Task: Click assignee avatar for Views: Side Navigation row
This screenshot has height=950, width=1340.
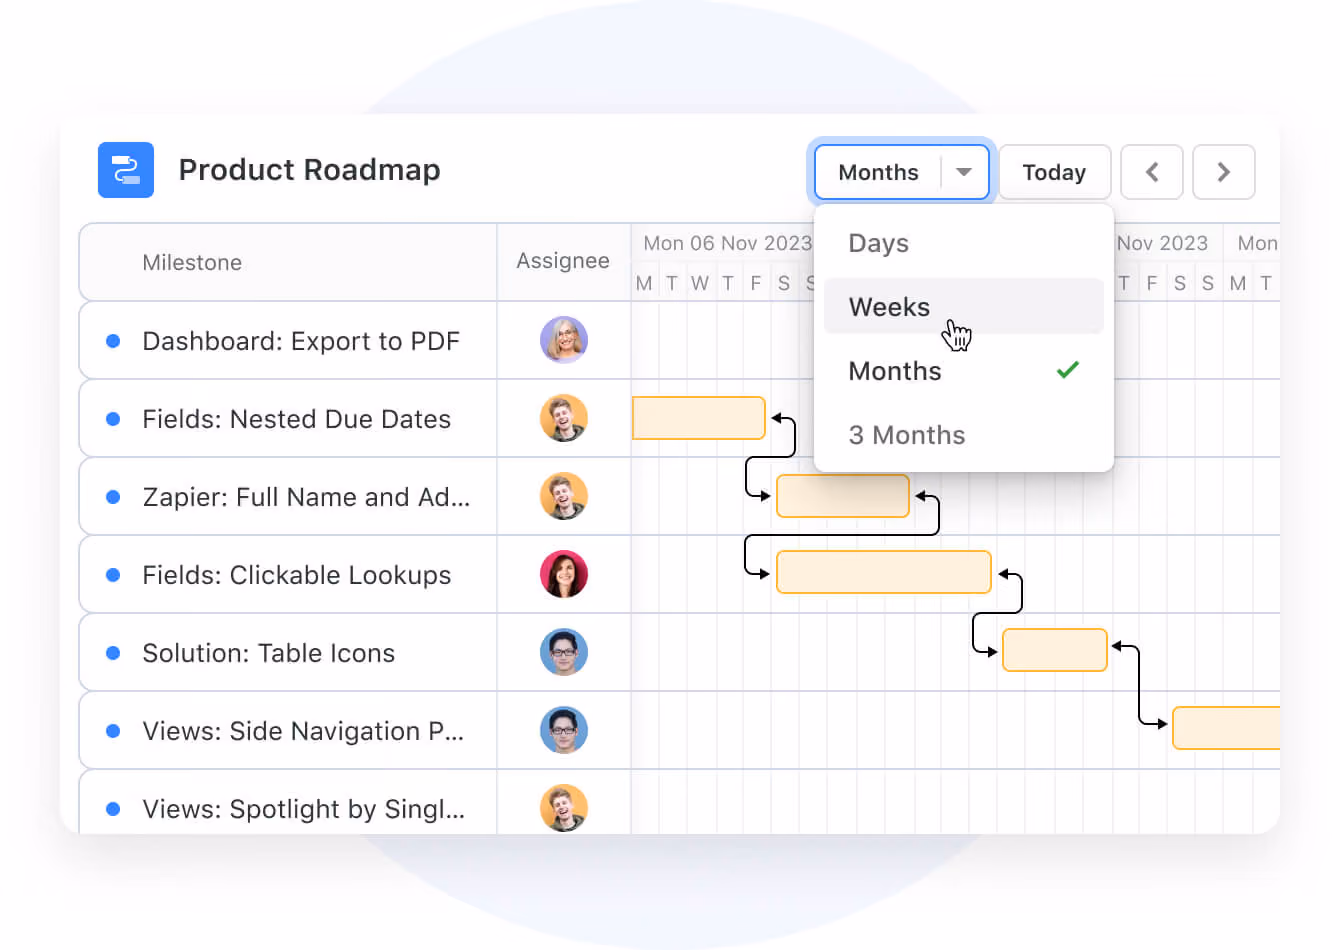Action: [564, 730]
